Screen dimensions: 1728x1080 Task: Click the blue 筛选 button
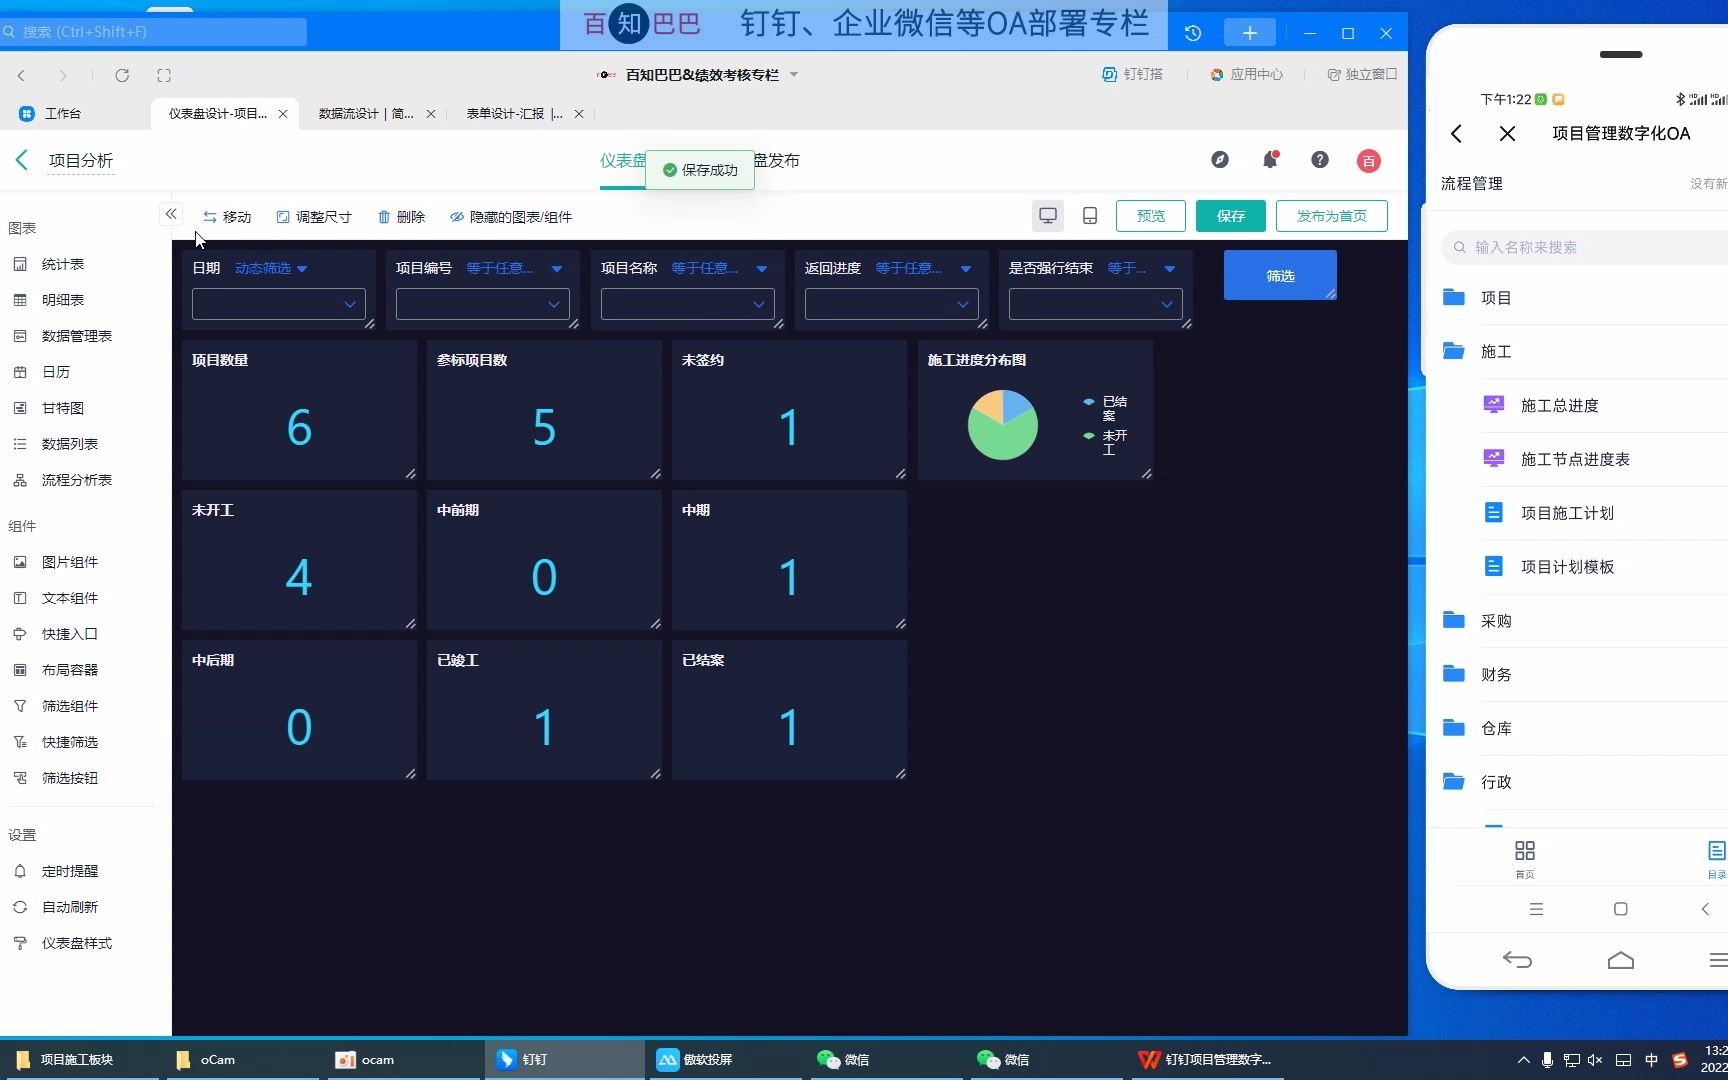click(x=1280, y=275)
